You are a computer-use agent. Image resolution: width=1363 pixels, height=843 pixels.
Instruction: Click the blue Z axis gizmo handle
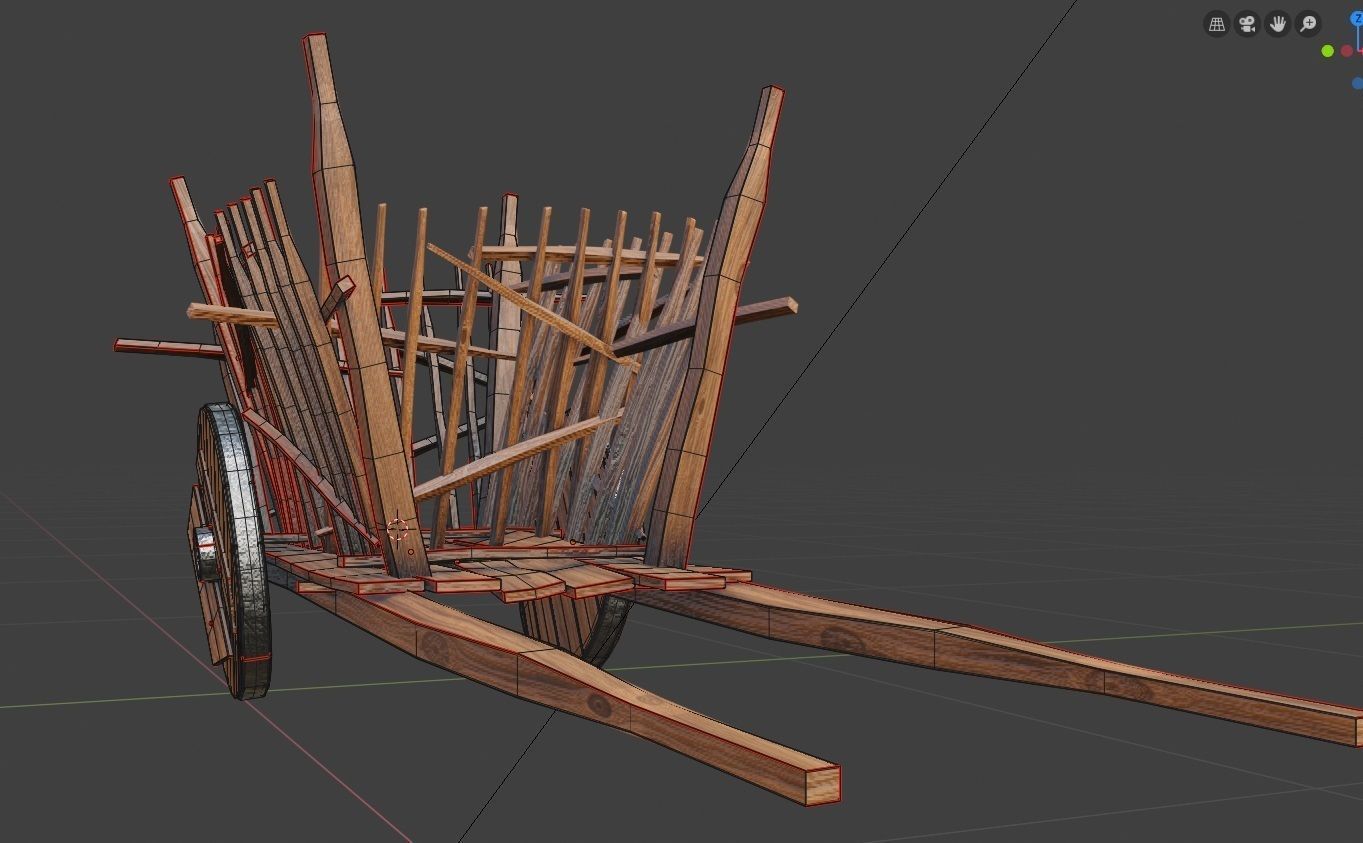click(x=1357, y=19)
